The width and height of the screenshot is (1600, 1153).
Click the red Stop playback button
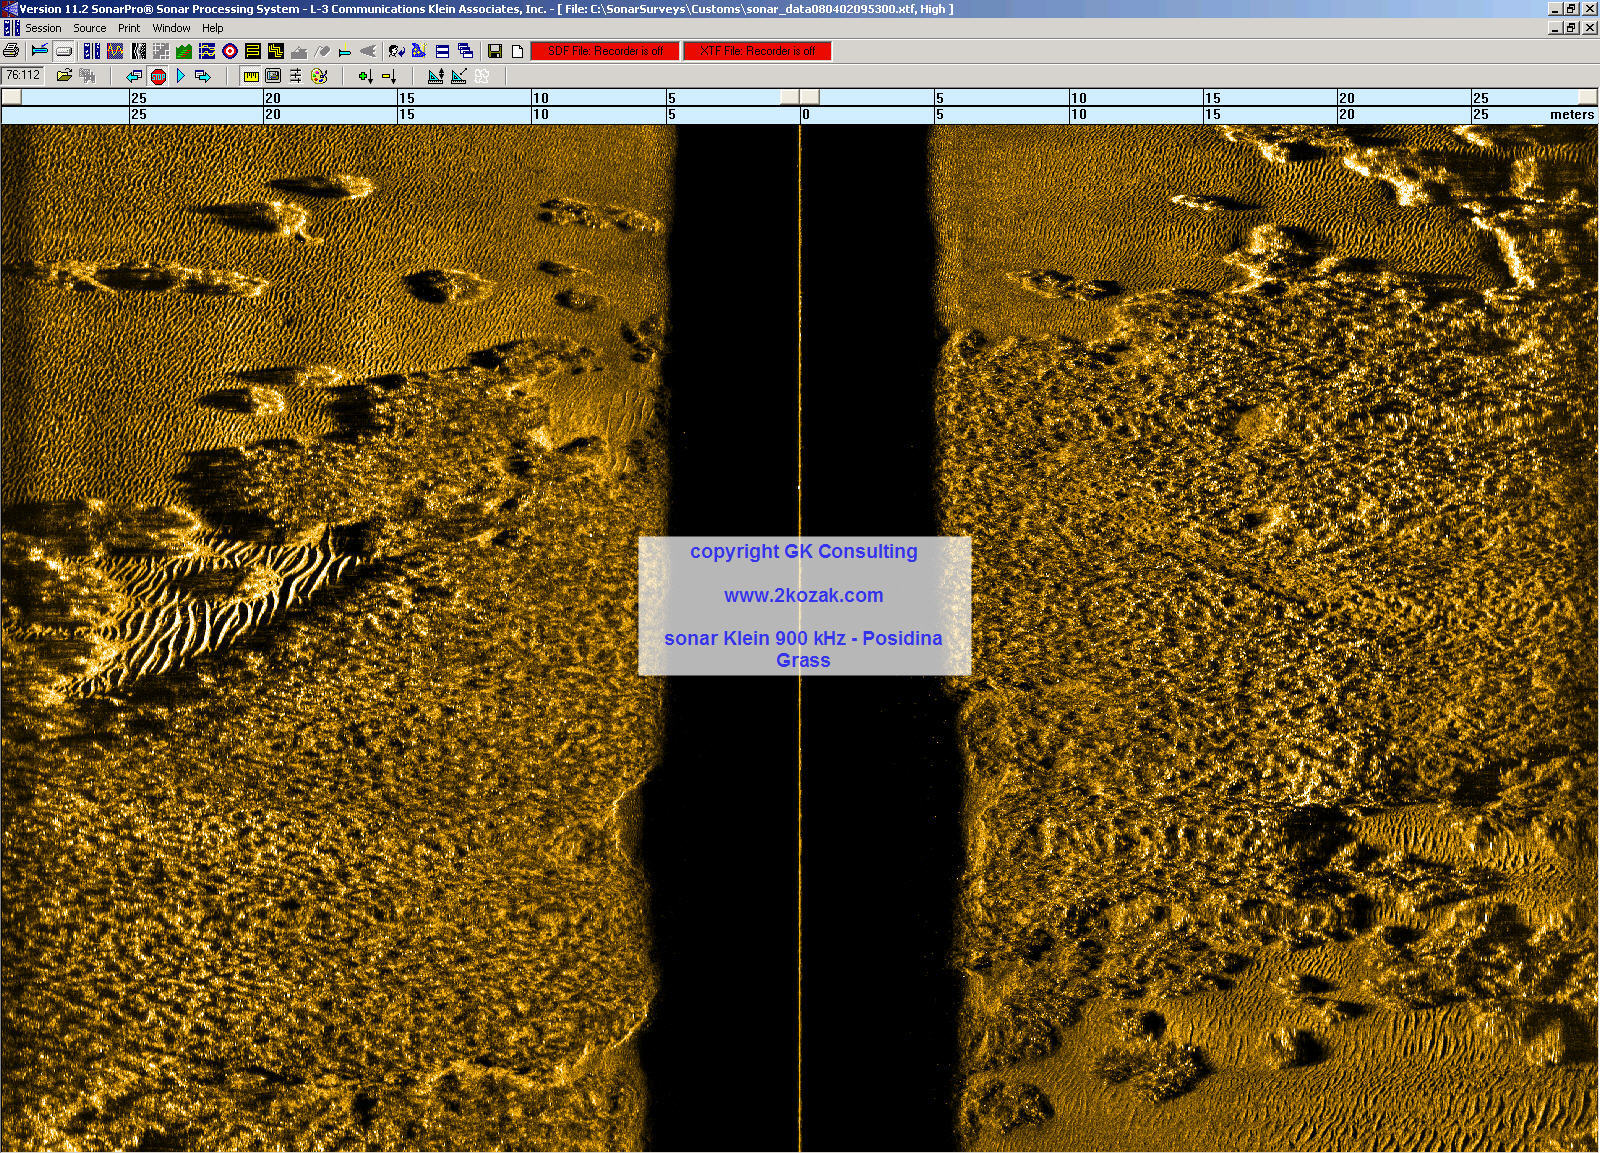tap(158, 76)
